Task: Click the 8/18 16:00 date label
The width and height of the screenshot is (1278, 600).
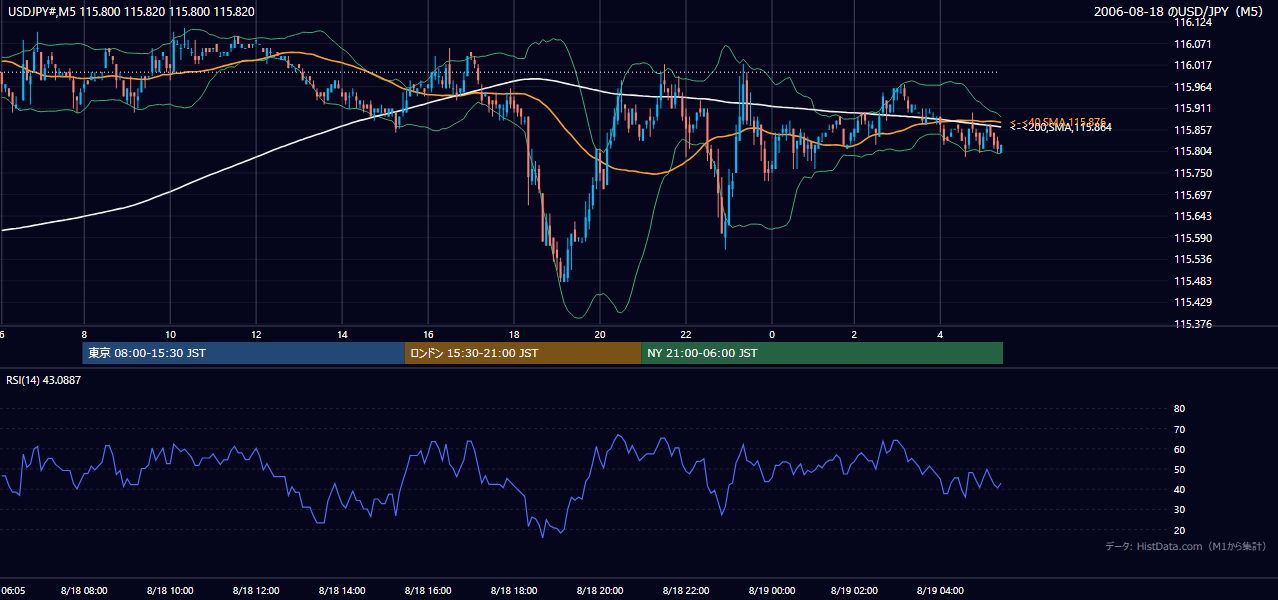Action: point(428,591)
